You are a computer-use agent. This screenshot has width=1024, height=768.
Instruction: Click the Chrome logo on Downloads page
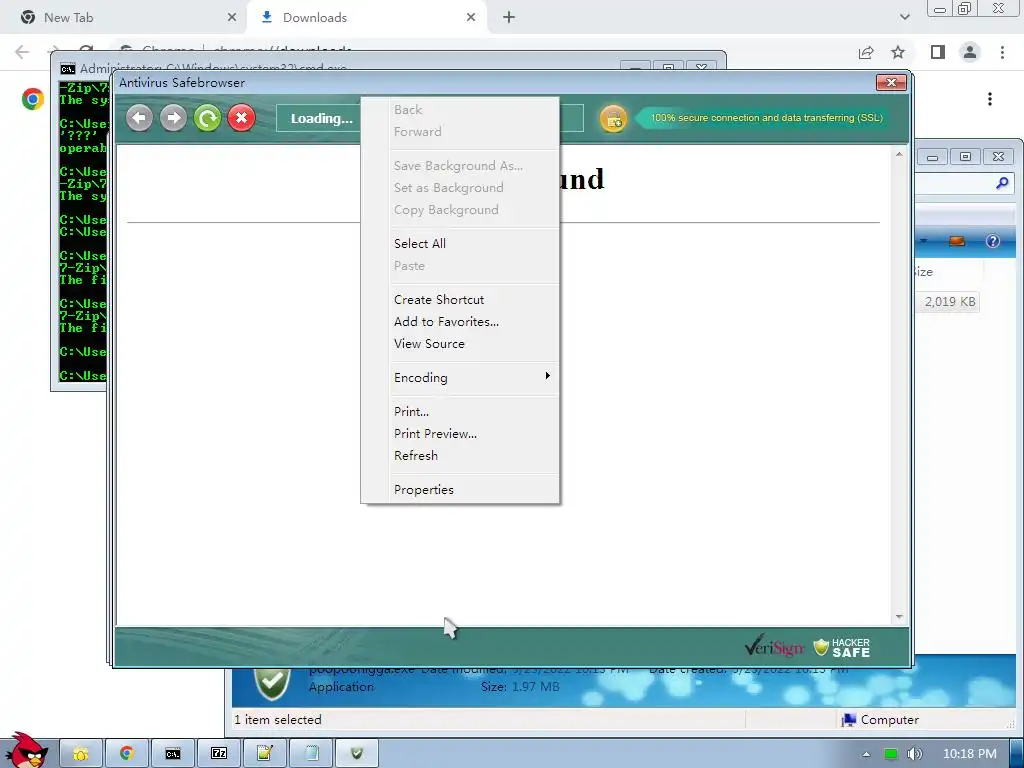[33, 99]
